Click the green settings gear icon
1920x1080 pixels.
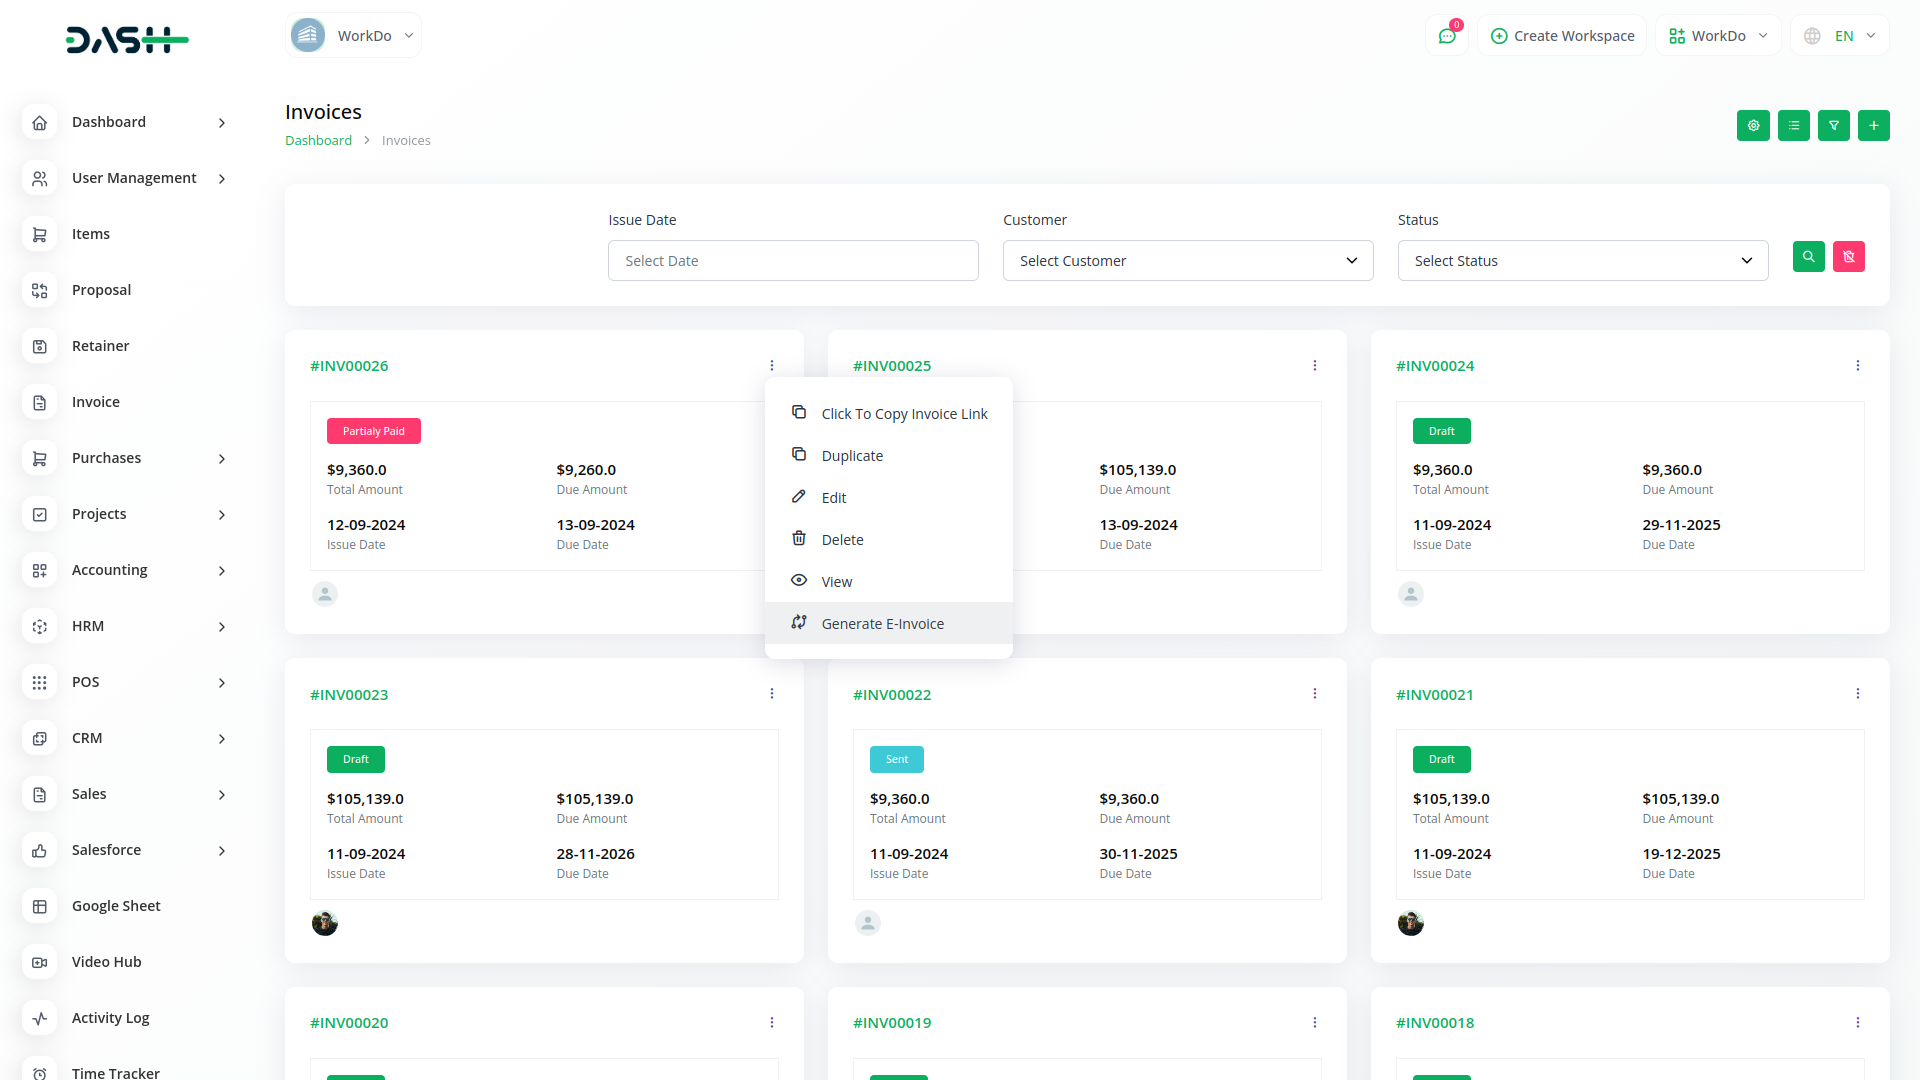pyautogui.click(x=1753, y=126)
